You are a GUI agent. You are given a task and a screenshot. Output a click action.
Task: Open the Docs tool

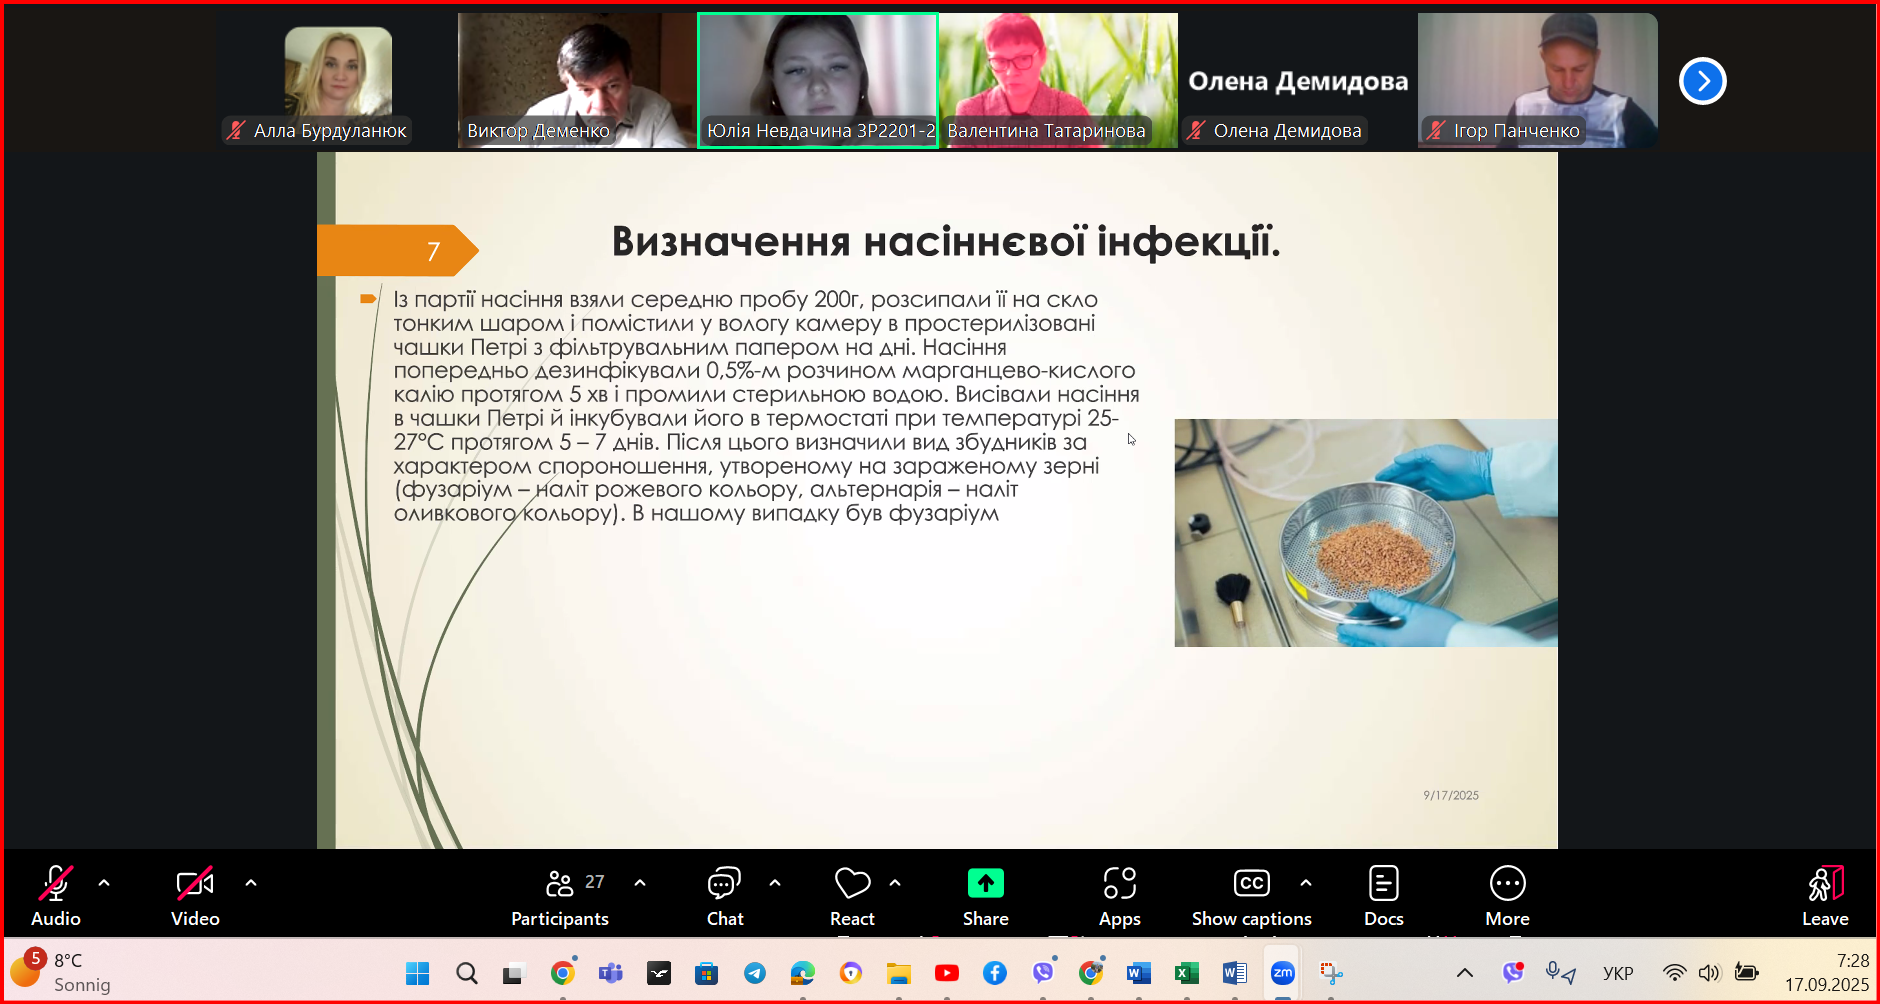[1383, 896]
